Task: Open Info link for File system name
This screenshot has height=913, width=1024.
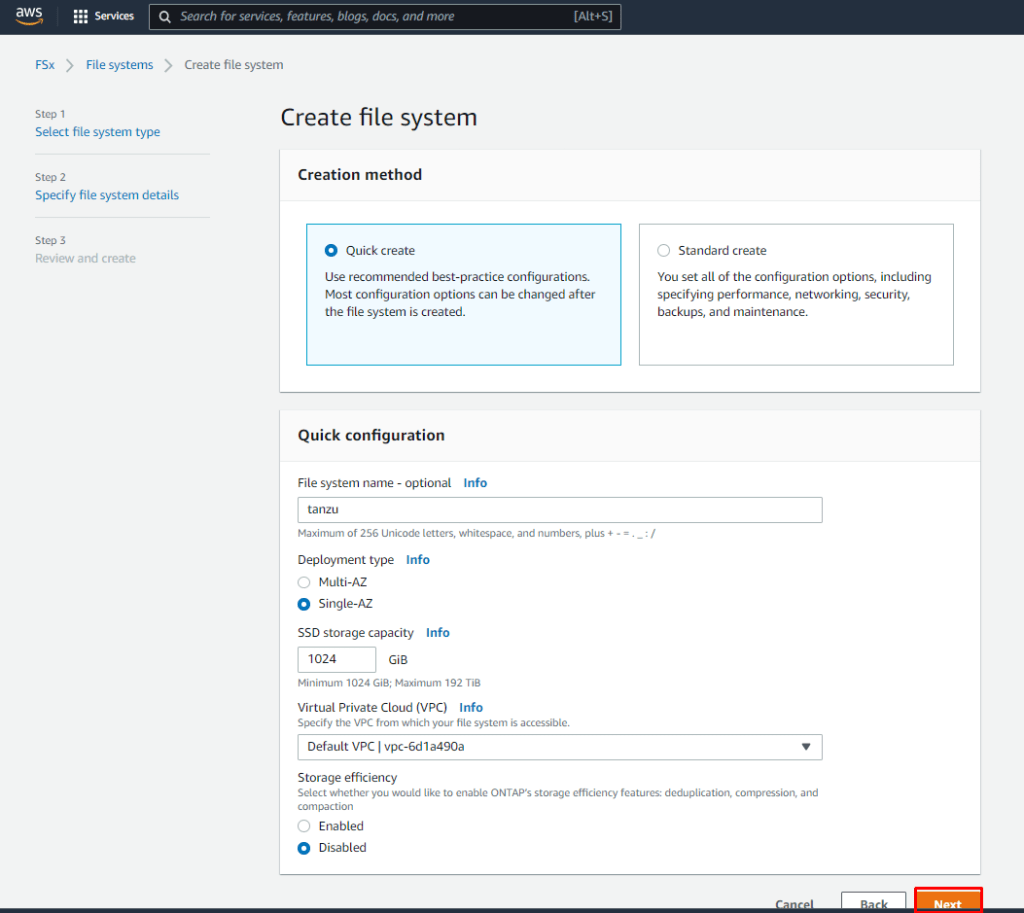Action: click(x=475, y=483)
